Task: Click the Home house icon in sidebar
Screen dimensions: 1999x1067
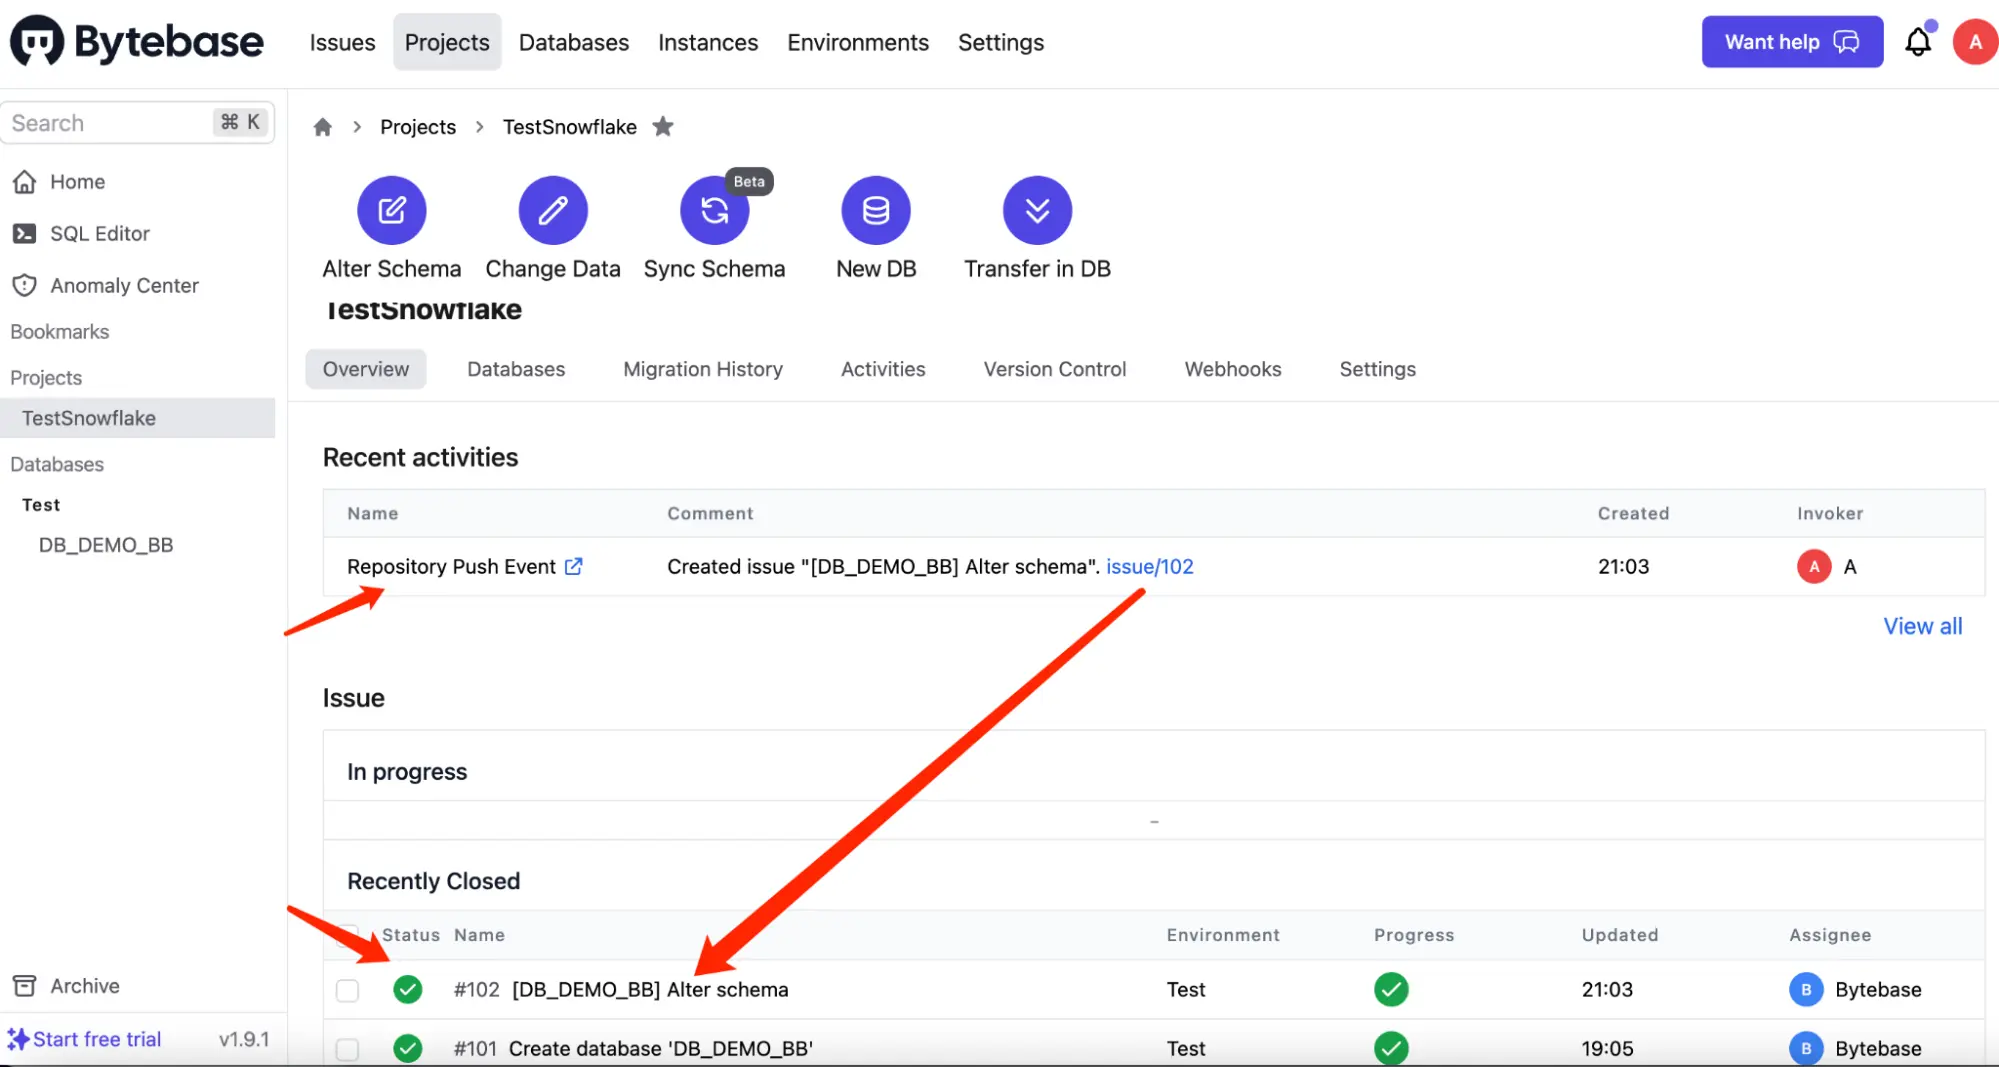Action: [x=25, y=182]
